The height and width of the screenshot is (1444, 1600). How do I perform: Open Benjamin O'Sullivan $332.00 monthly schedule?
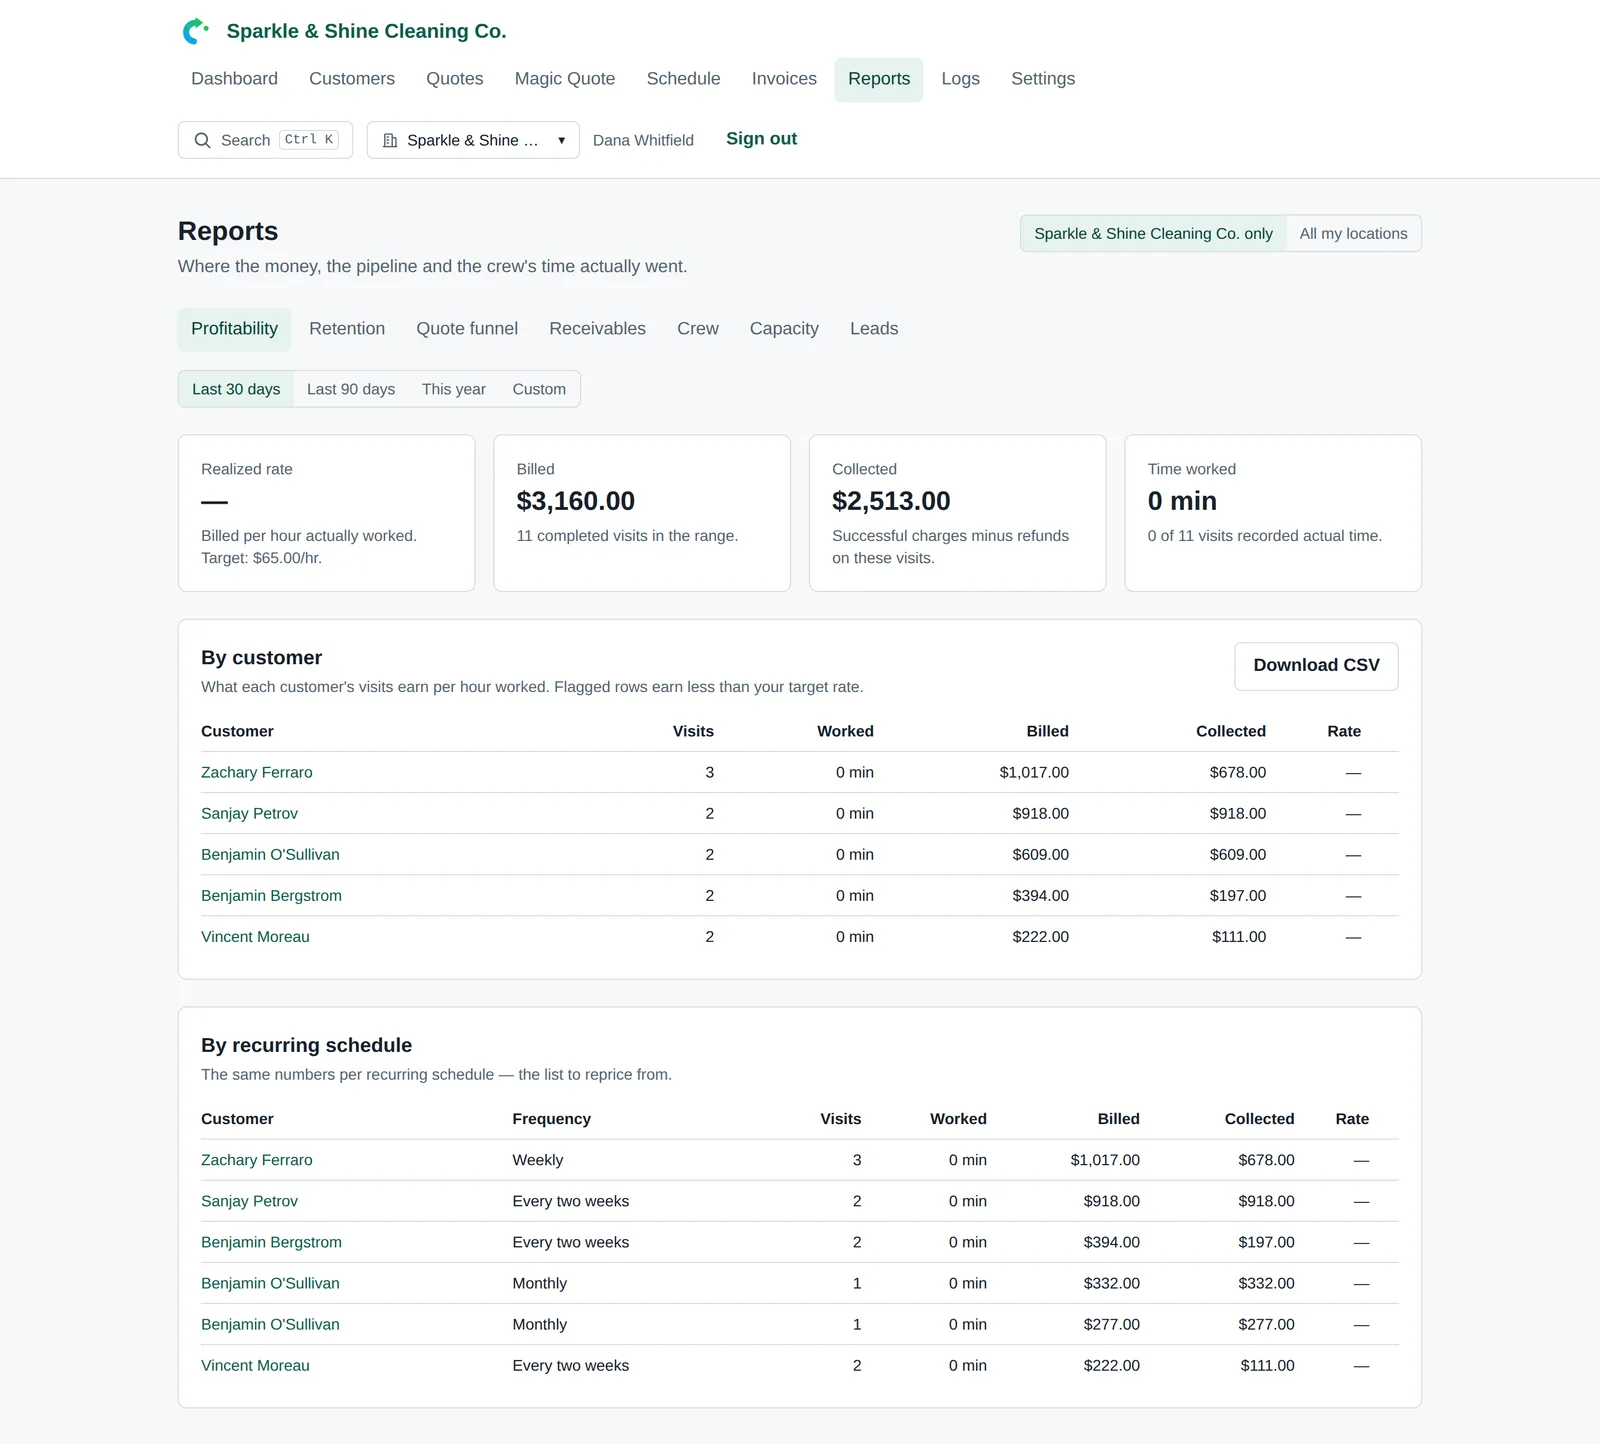(270, 1283)
